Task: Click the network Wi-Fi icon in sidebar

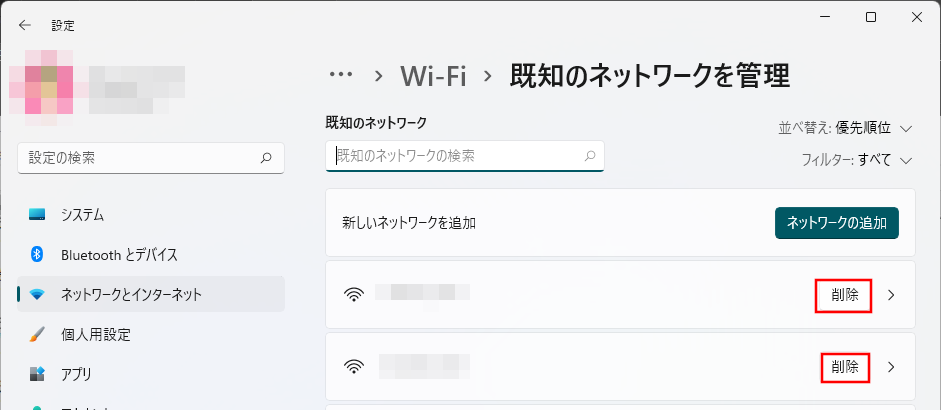Action: (x=37, y=294)
